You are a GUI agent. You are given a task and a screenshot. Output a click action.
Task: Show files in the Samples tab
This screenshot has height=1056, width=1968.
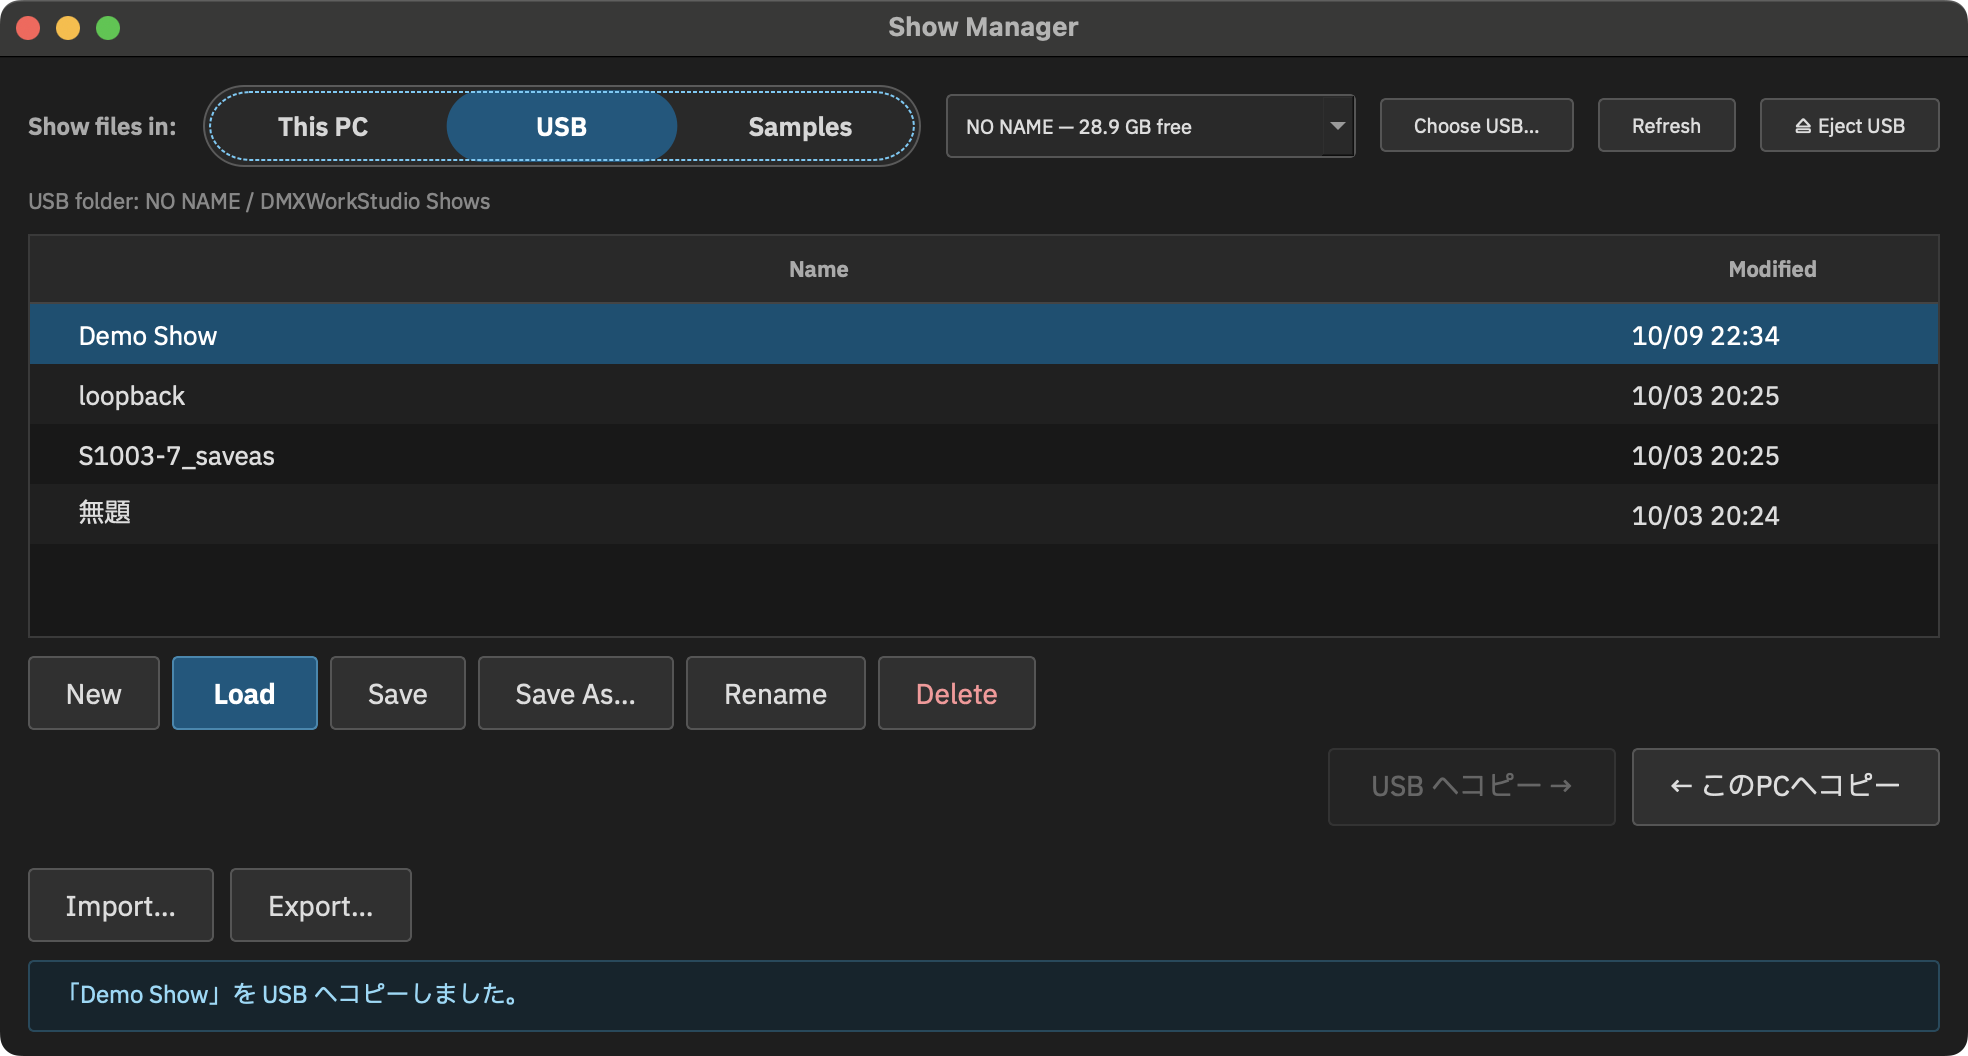coord(799,127)
